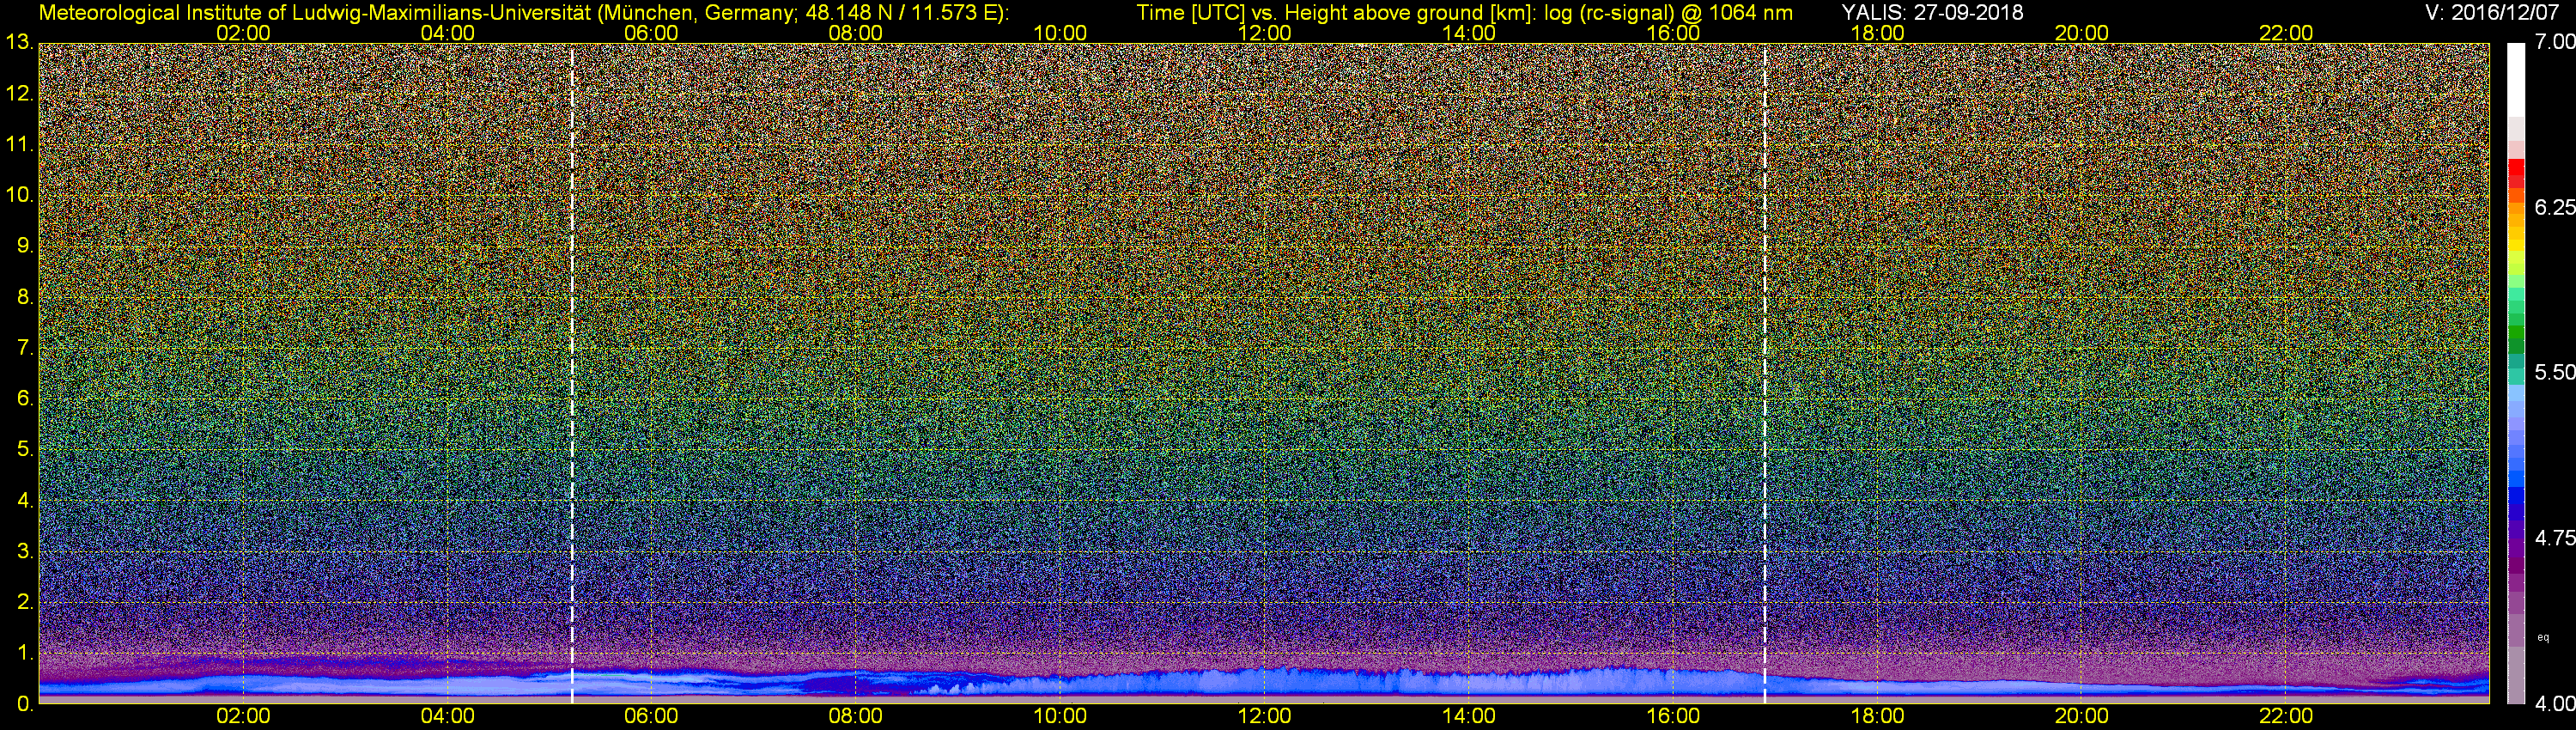
Task: Click the 08:00 label on the bottom time axis
Action: (856, 716)
